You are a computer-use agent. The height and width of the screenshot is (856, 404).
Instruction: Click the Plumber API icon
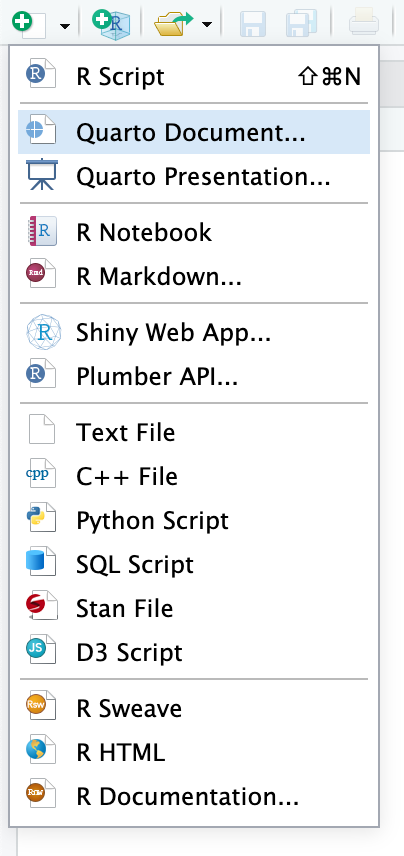[41, 374]
